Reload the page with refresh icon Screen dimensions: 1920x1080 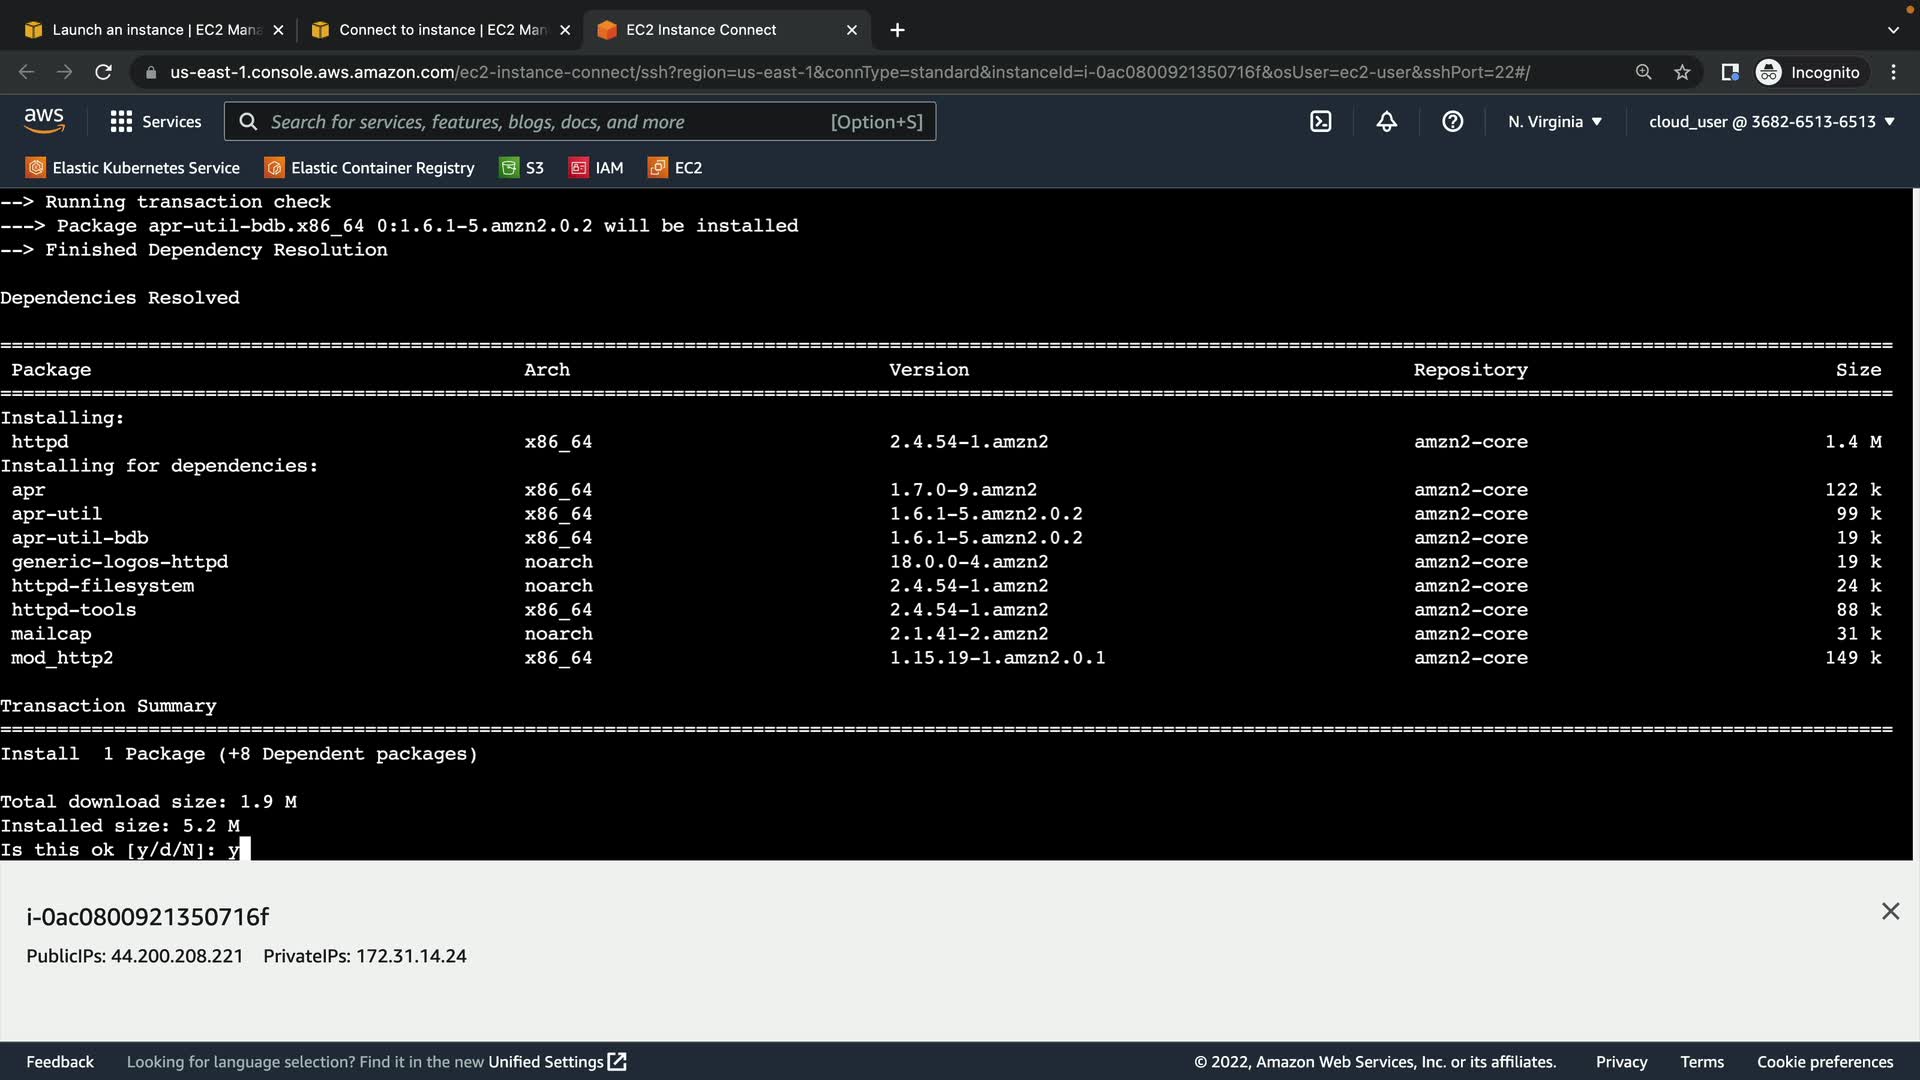click(103, 72)
